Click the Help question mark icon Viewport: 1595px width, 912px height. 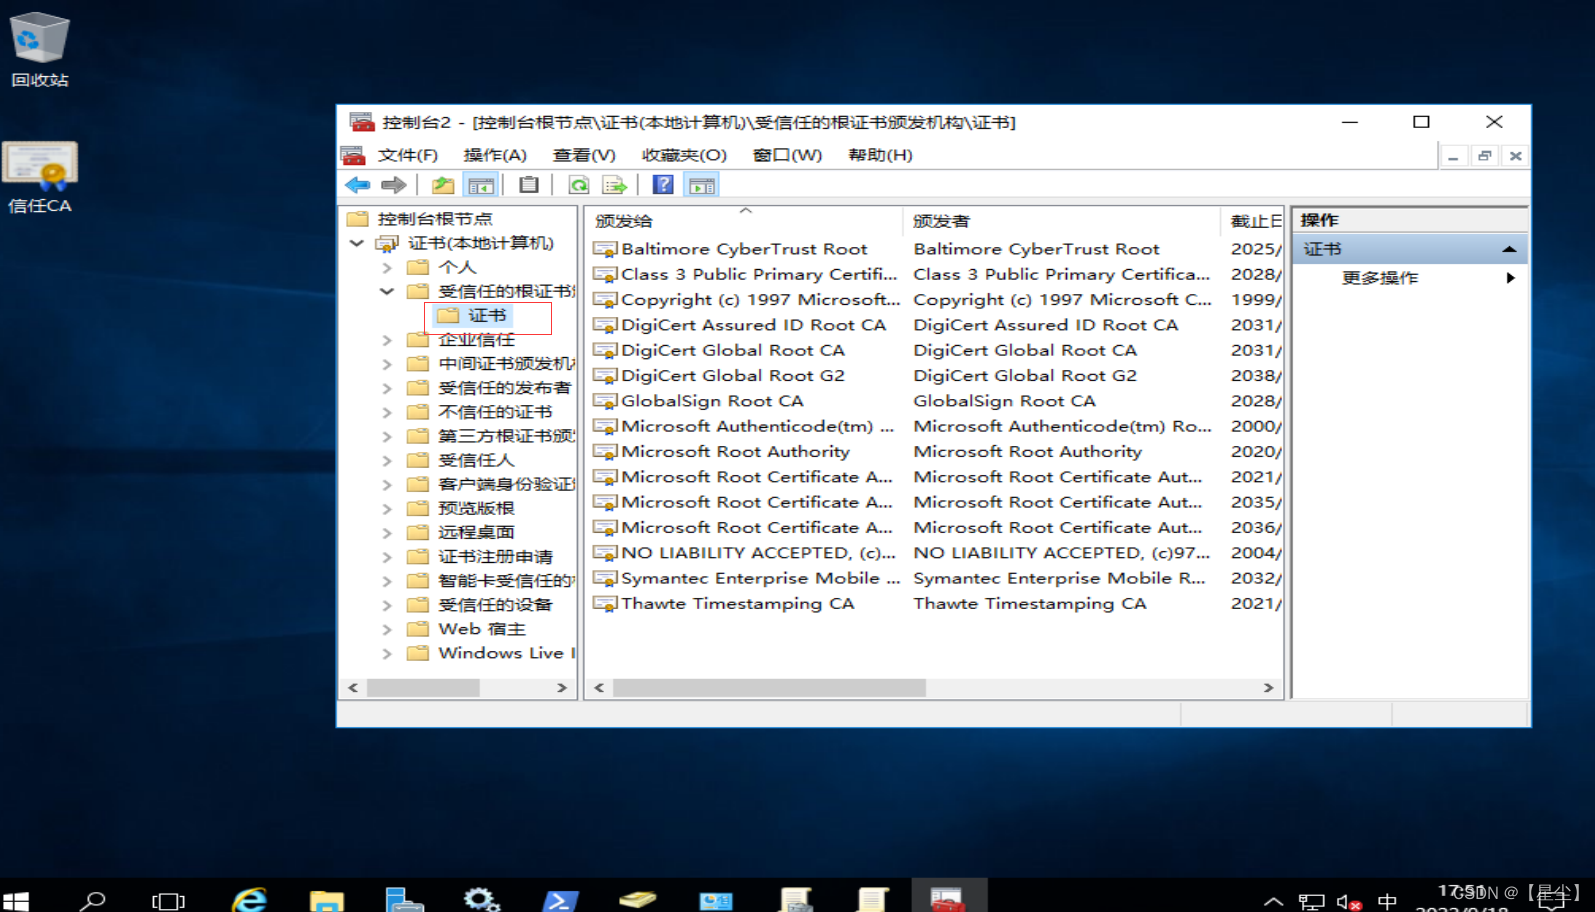pyautogui.click(x=662, y=185)
